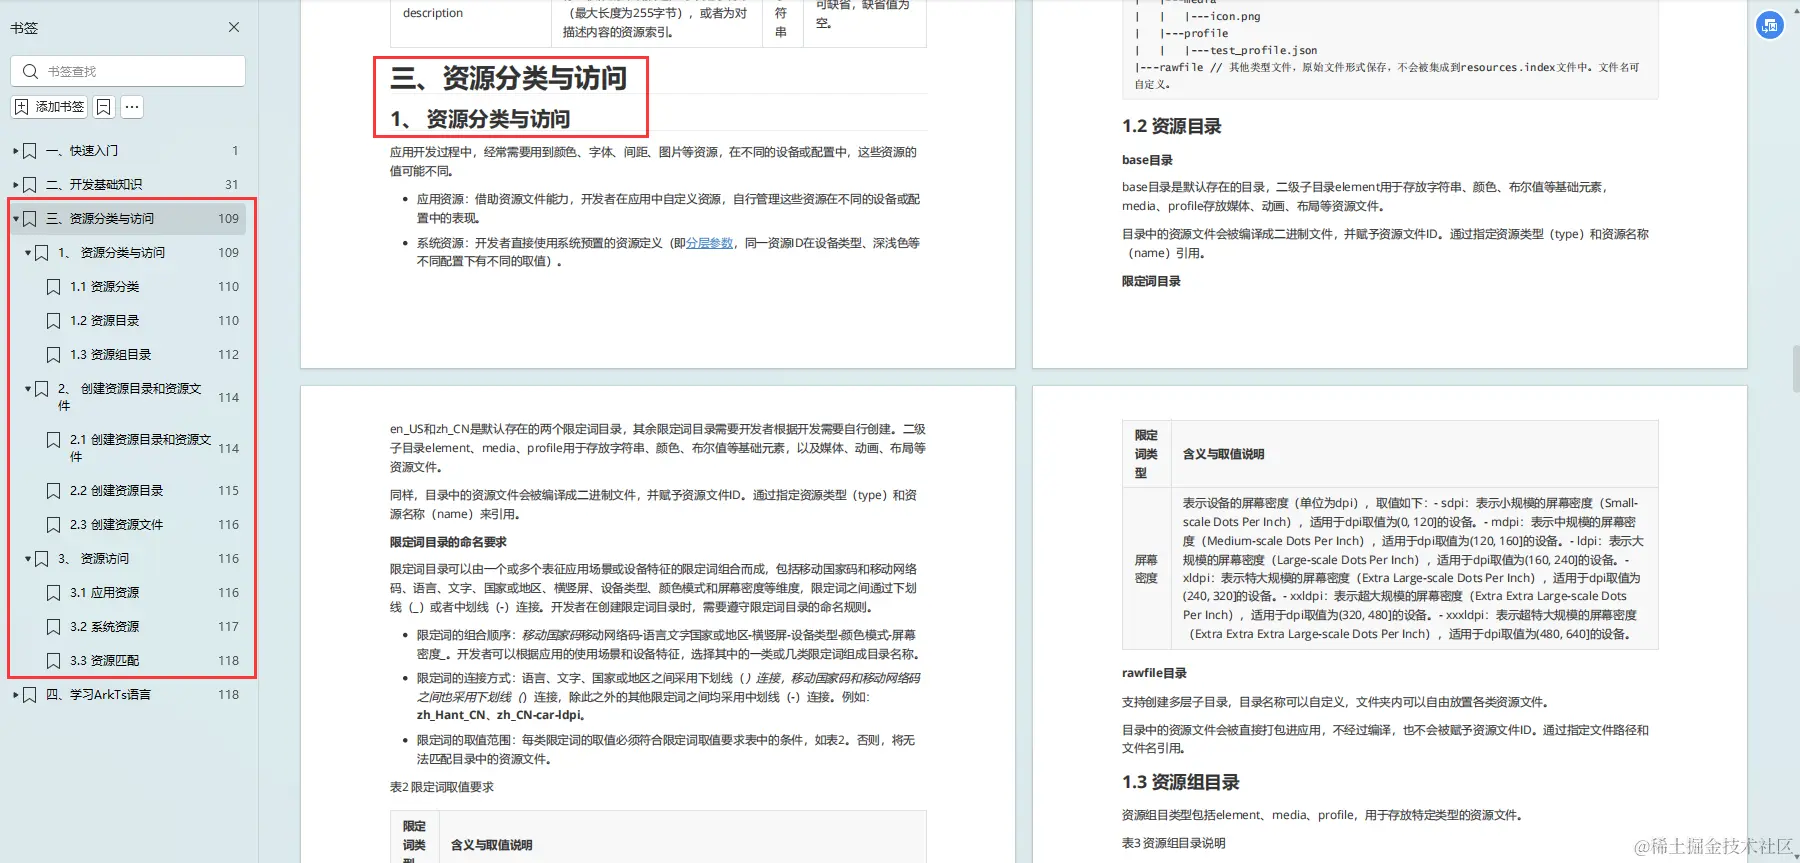Jump to bookmark 1.2 资源目录
This screenshot has height=863, width=1800.
click(105, 321)
